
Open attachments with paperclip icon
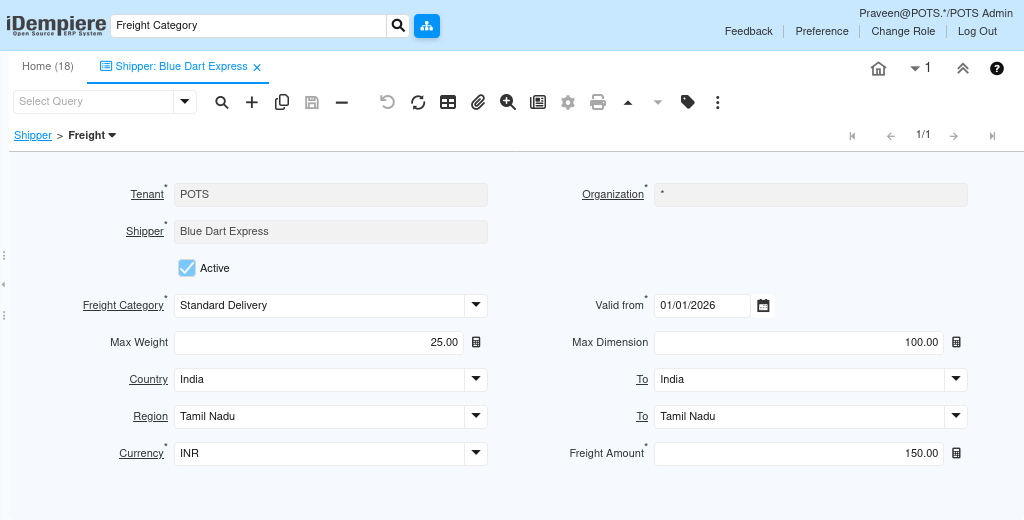coord(478,103)
